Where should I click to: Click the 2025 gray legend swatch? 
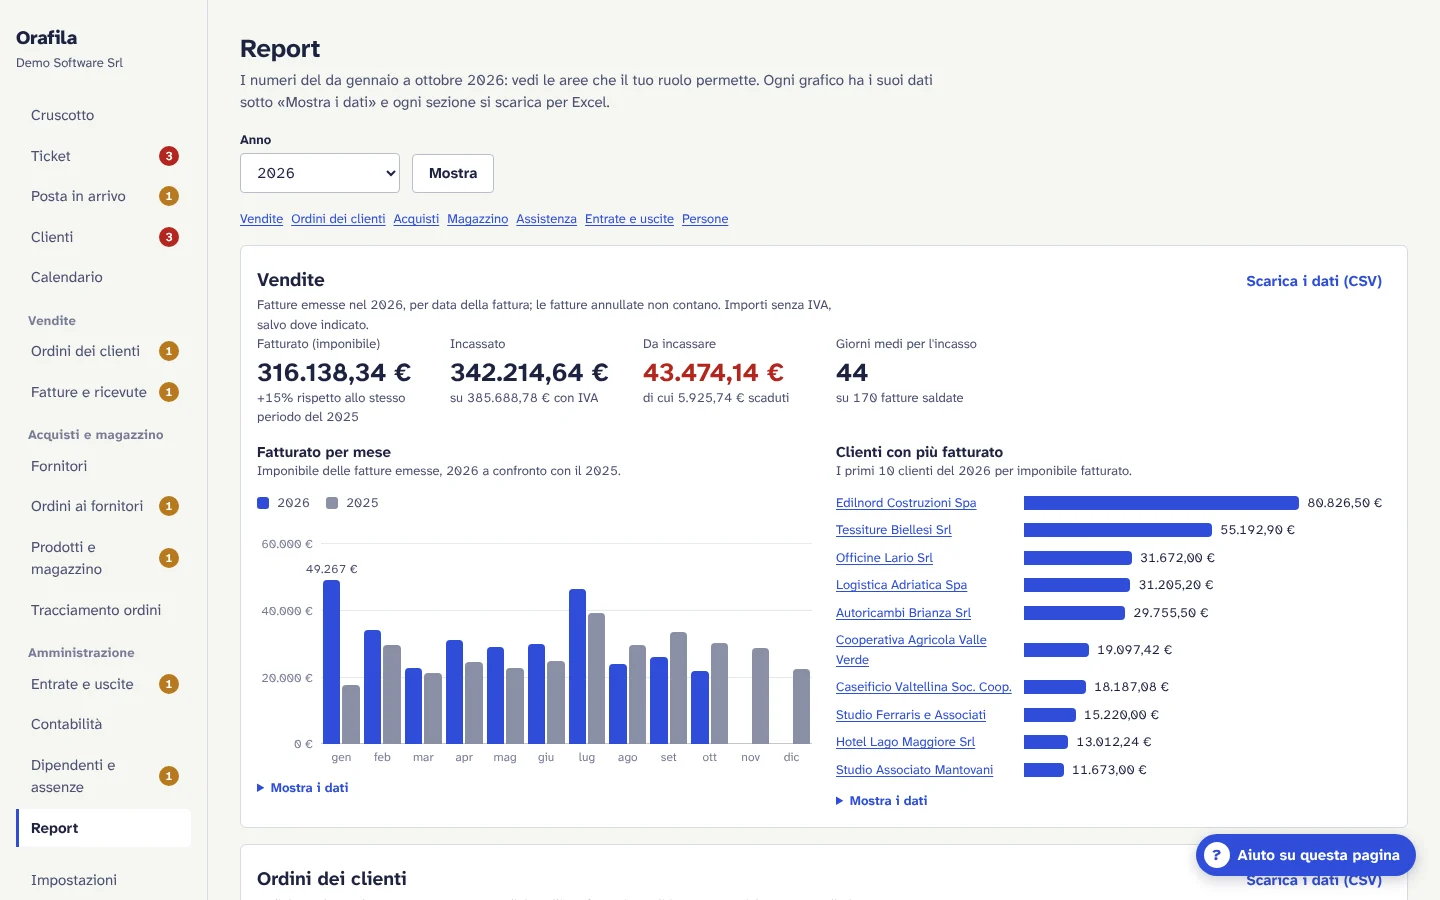click(332, 503)
